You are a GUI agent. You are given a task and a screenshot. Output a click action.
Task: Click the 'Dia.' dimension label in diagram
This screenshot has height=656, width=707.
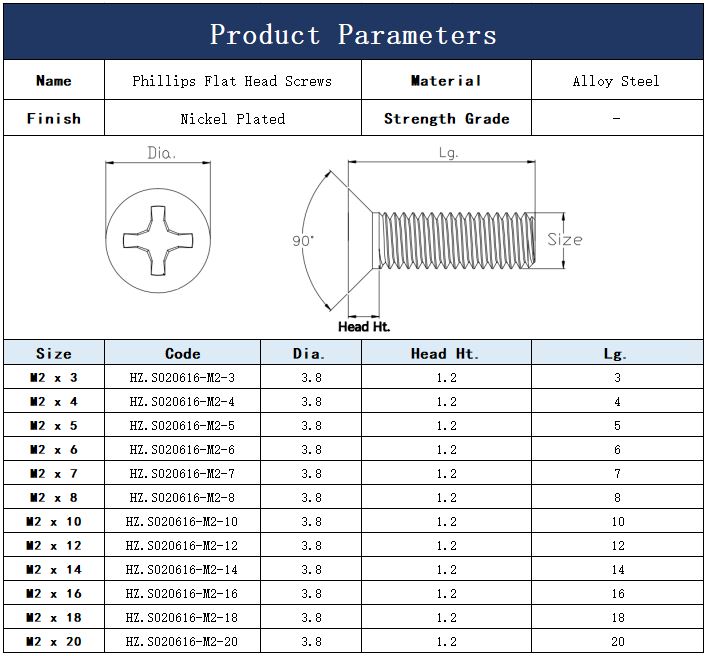coord(161,153)
